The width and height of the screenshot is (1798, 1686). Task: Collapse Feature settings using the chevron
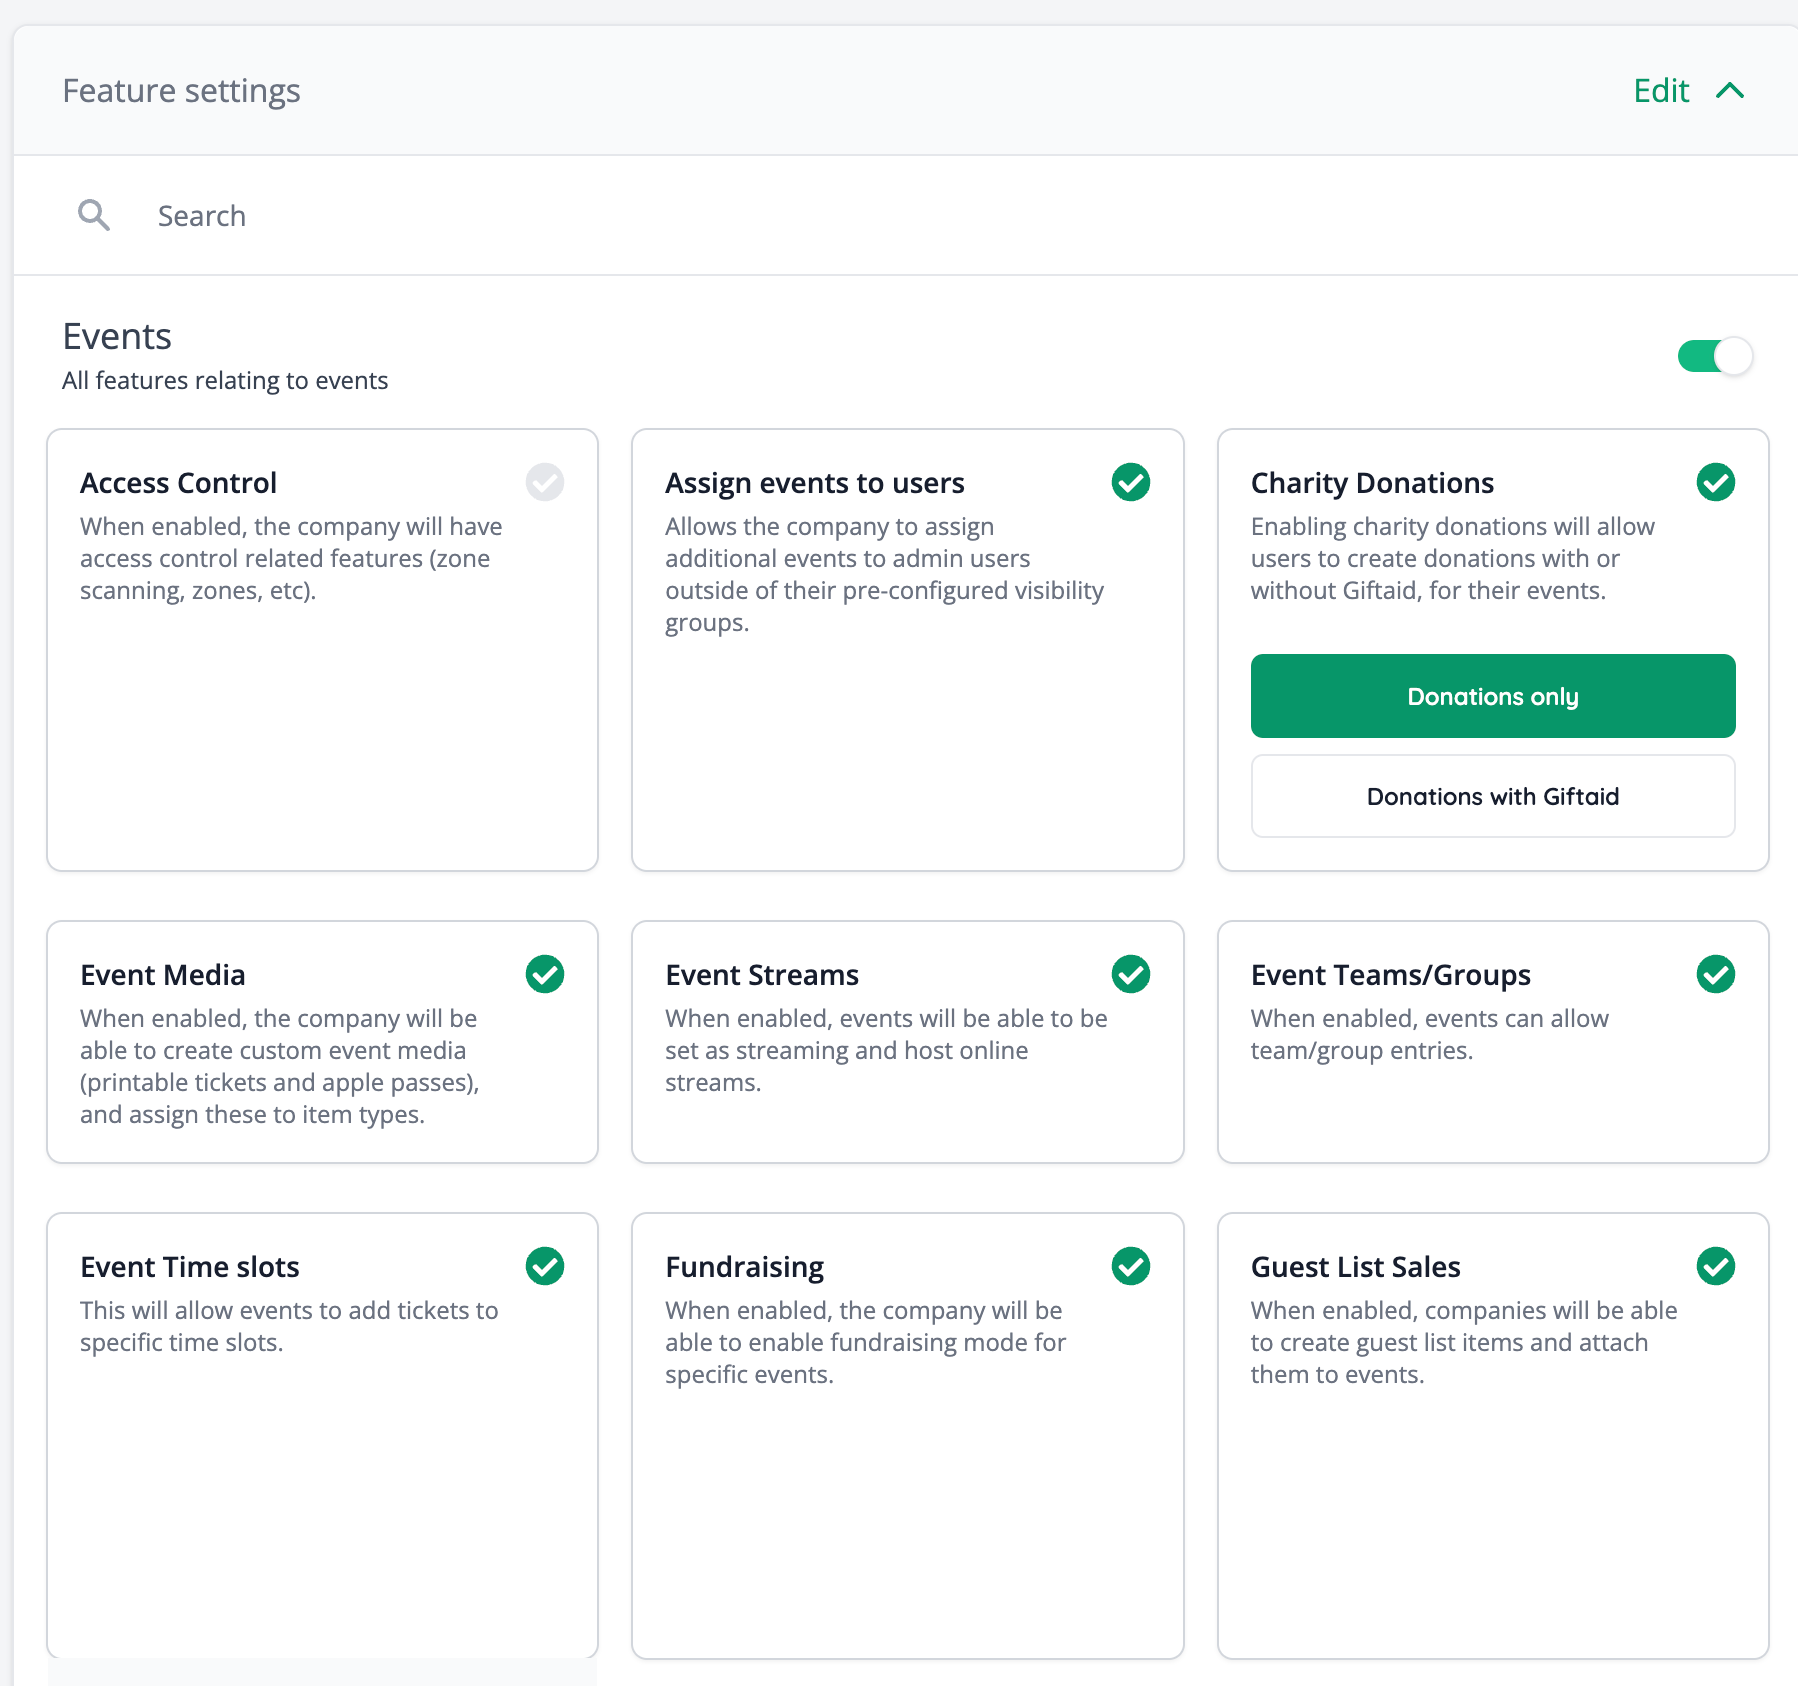(x=1730, y=90)
